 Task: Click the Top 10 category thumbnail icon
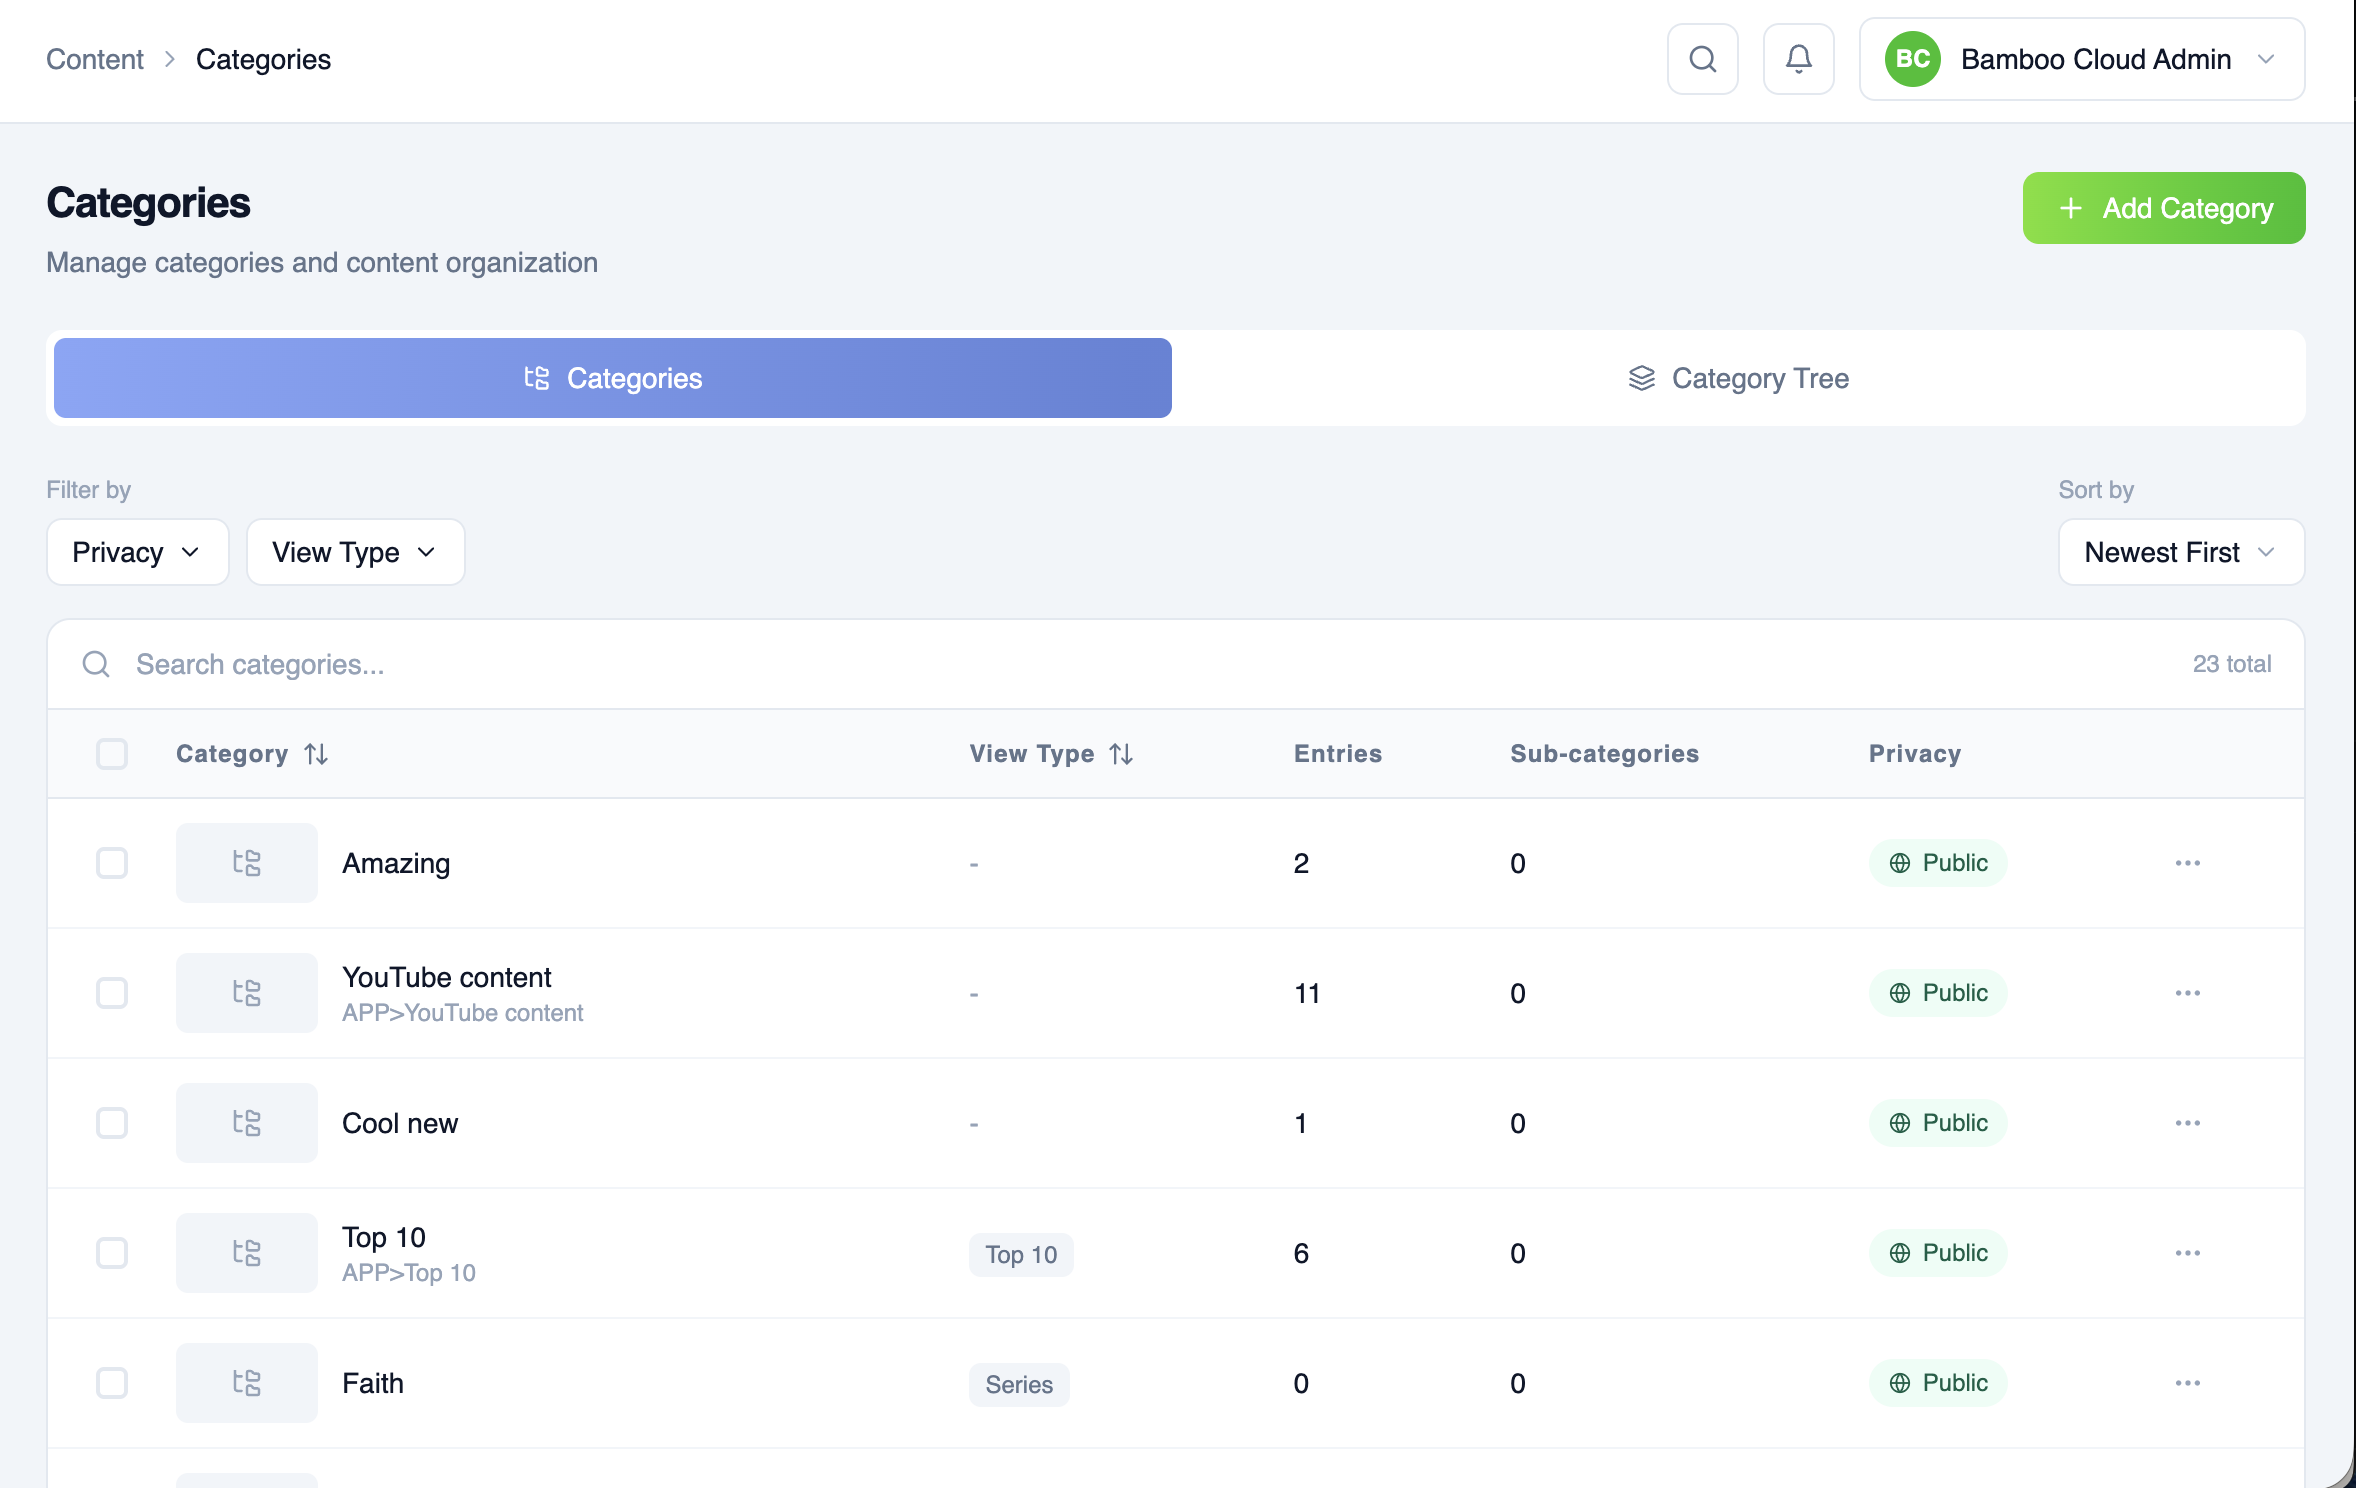pos(247,1253)
